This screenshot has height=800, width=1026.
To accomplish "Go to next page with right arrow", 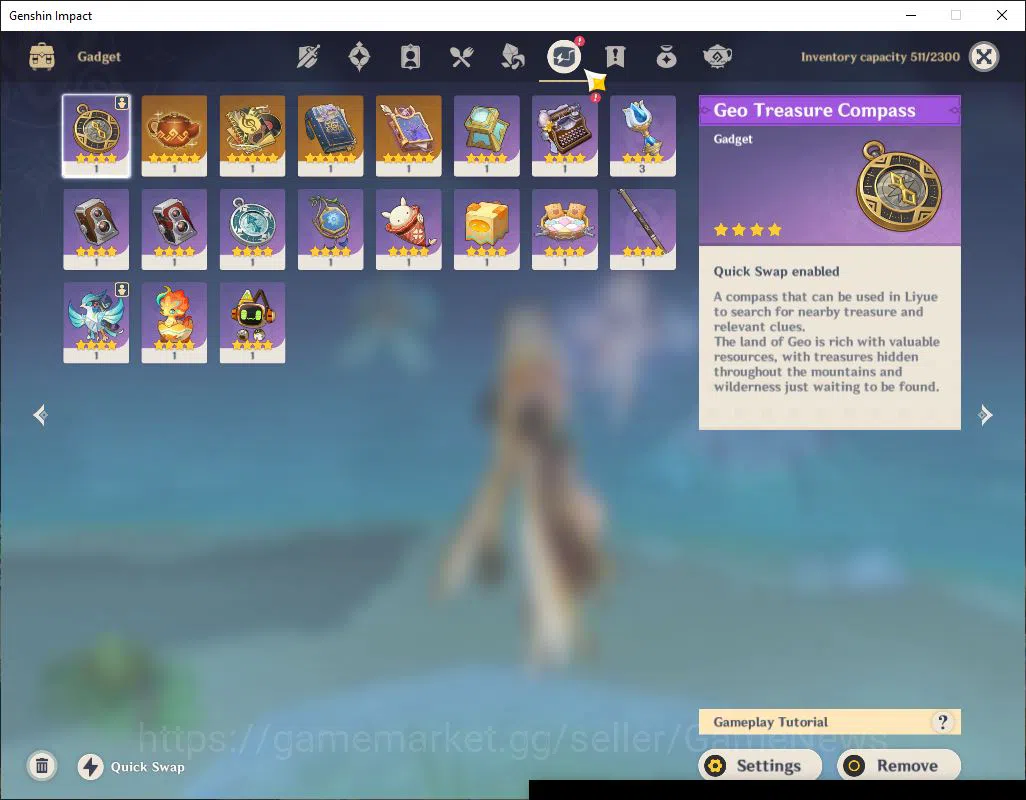I will tap(985, 415).
